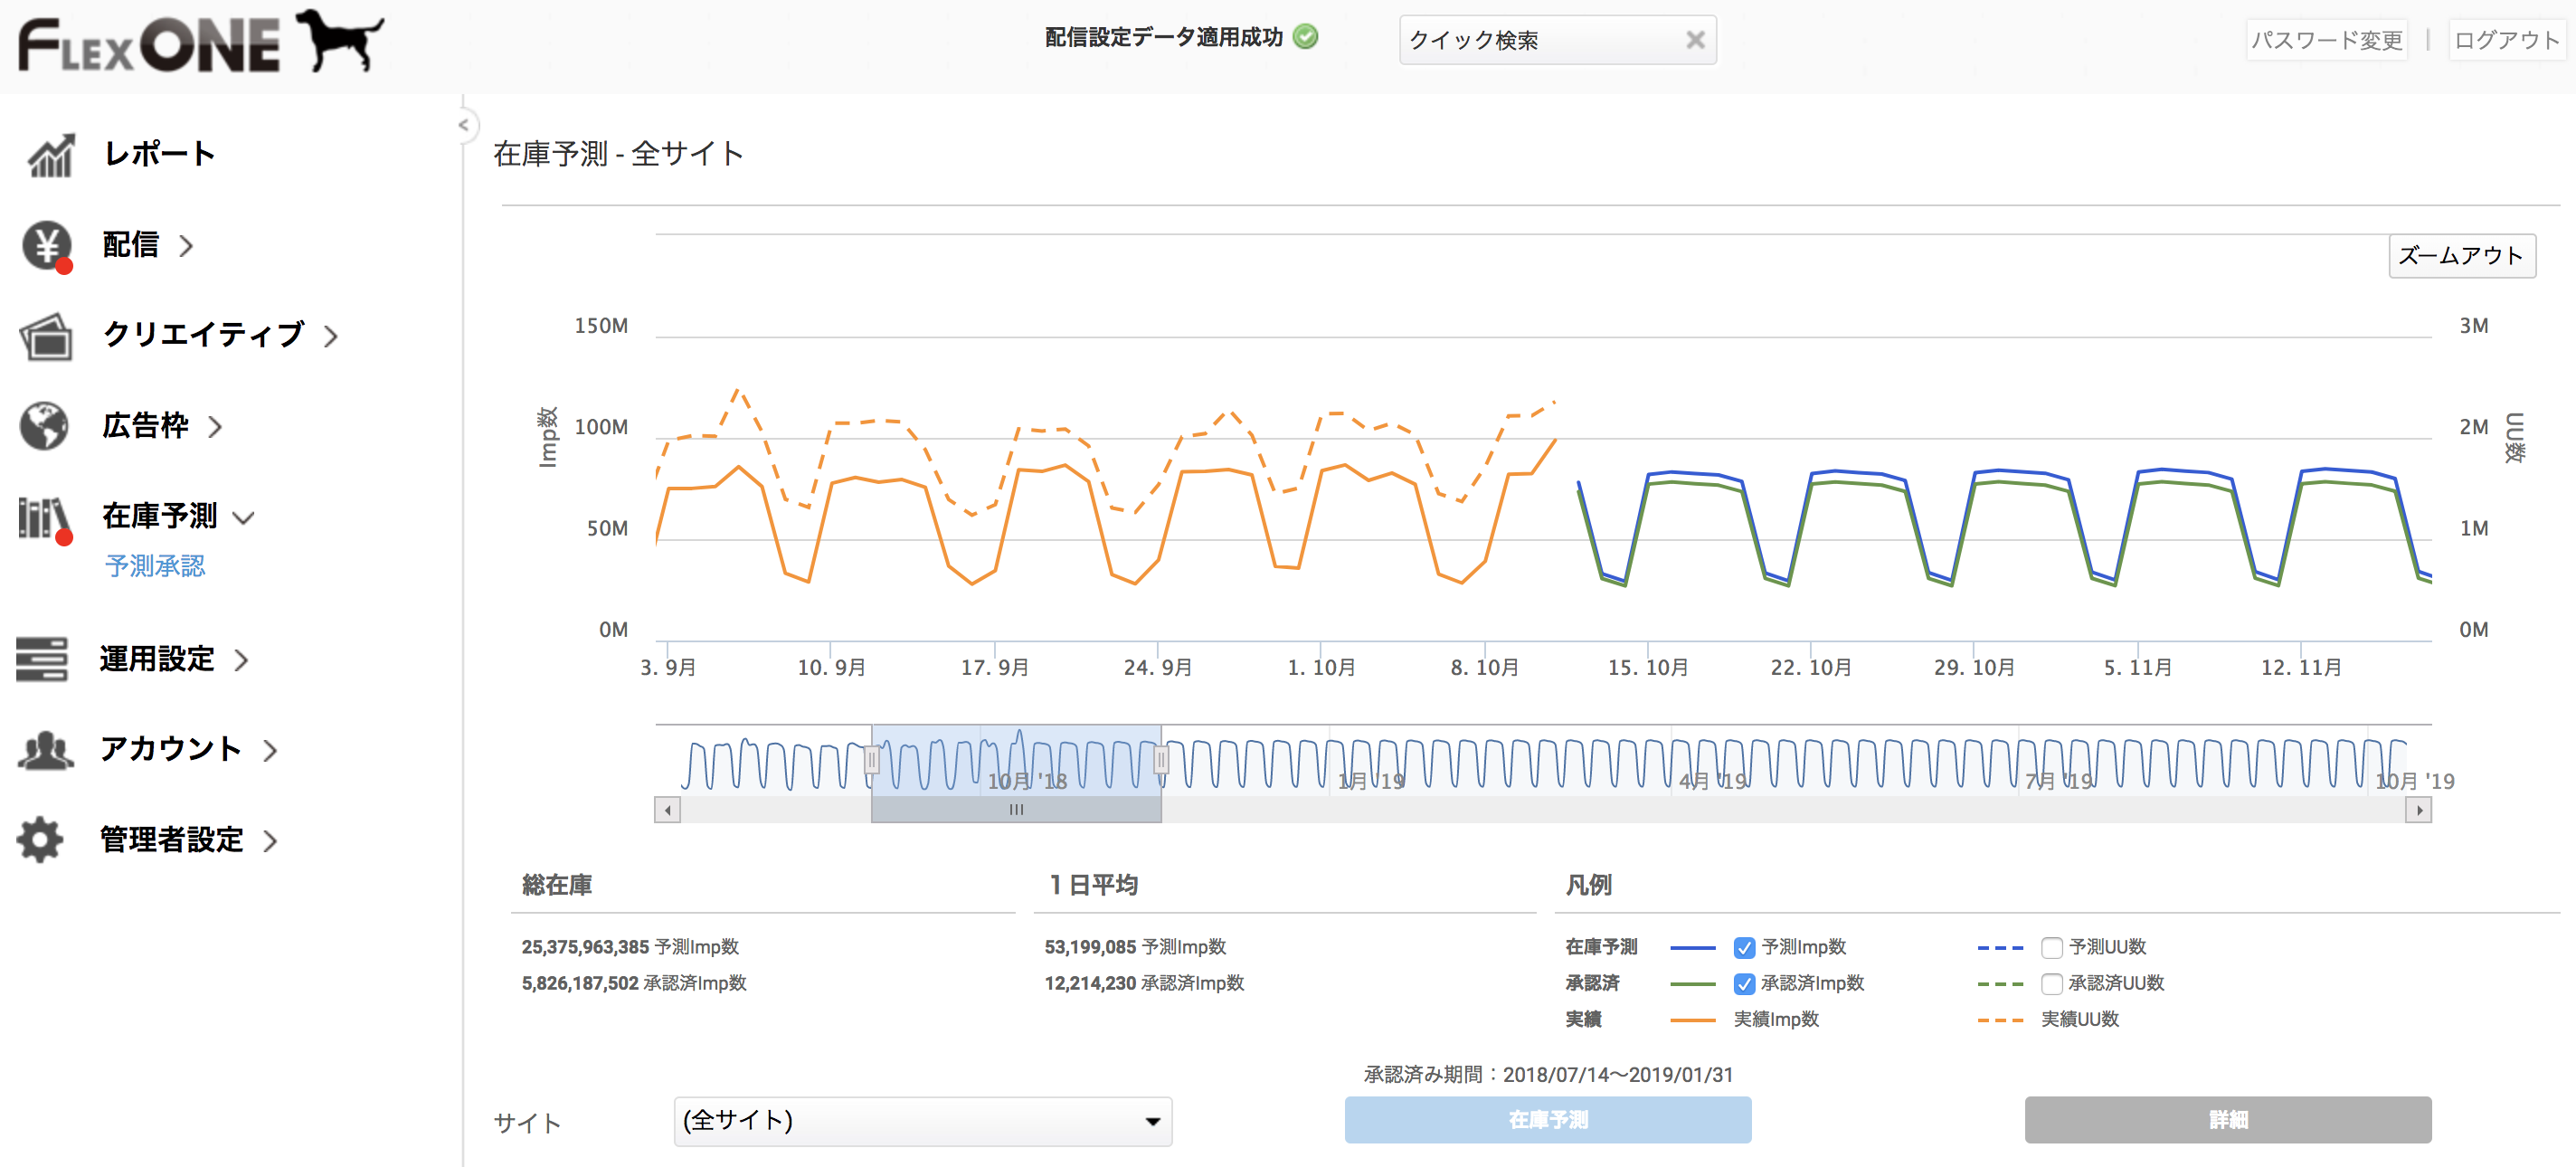Enable the 予測UU数 checkbox

coord(2051,947)
